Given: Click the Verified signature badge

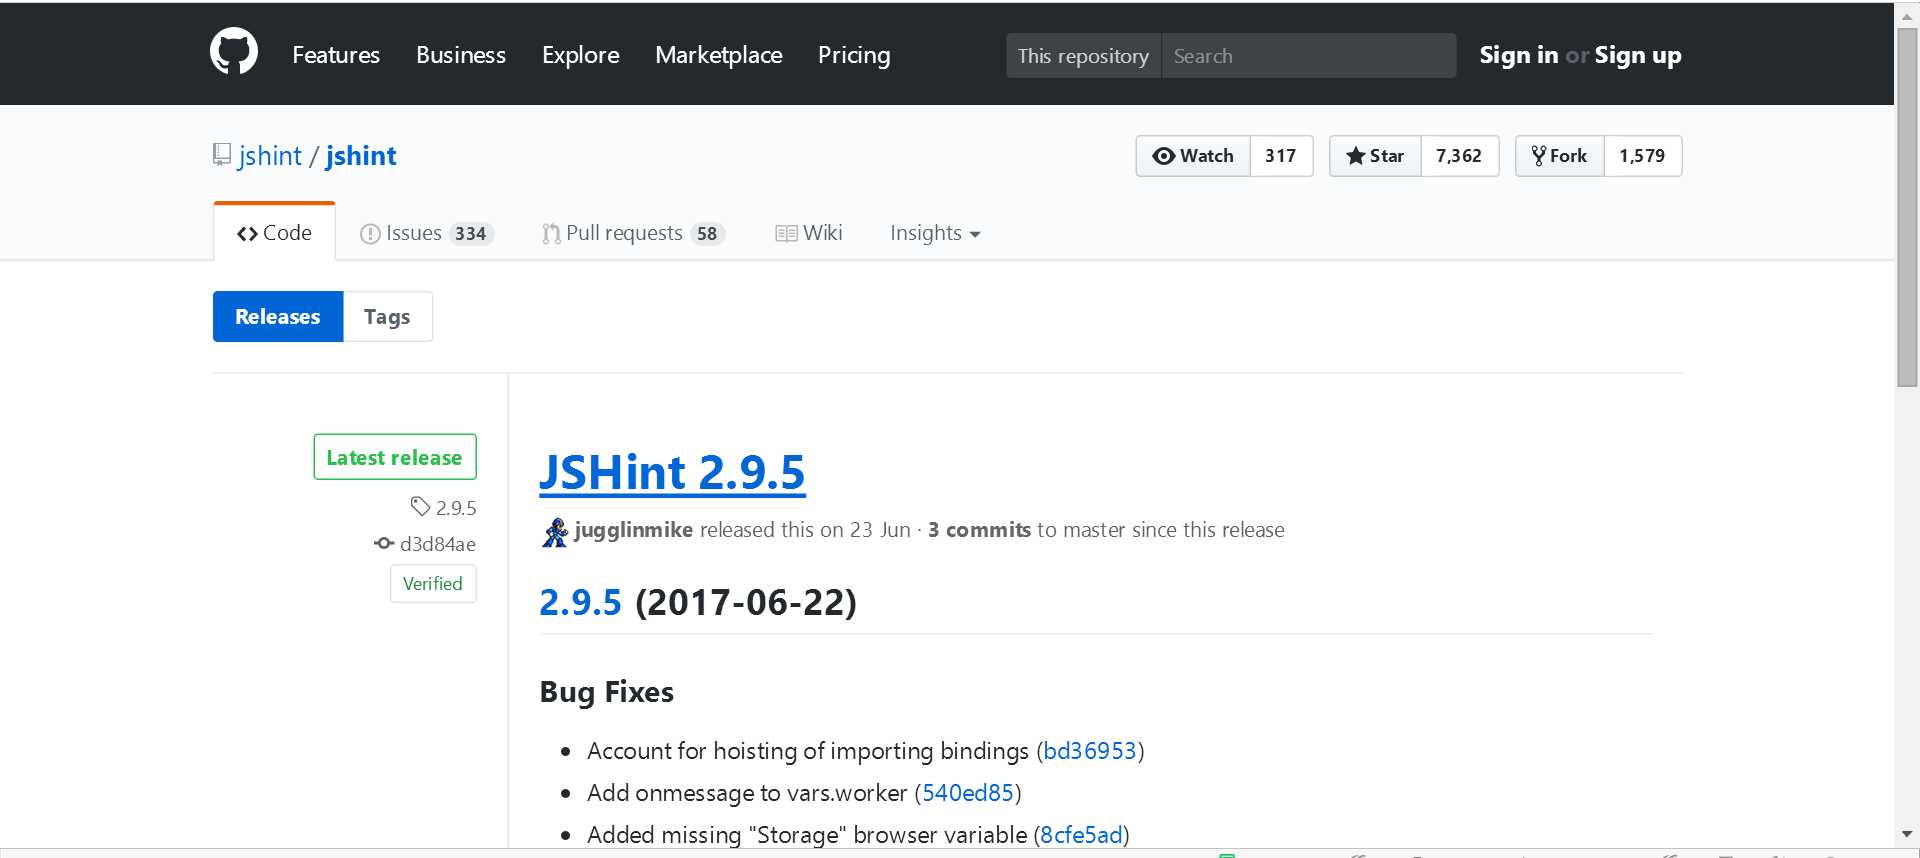Looking at the screenshot, I should (x=433, y=584).
